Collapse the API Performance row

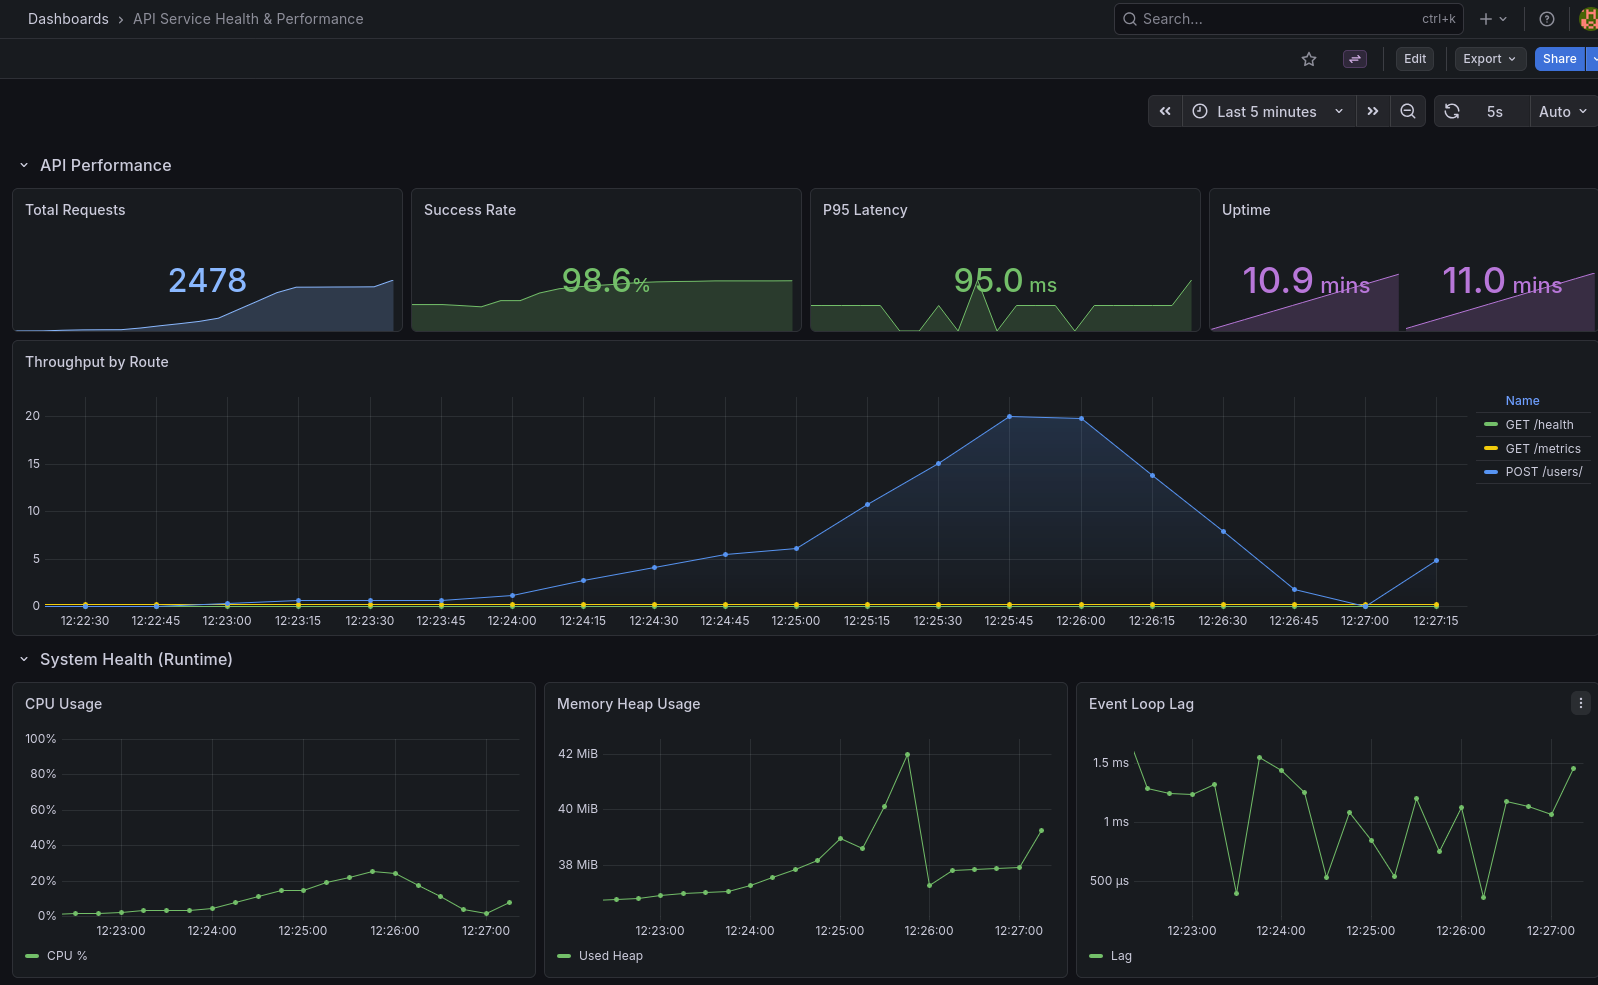(24, 166)
